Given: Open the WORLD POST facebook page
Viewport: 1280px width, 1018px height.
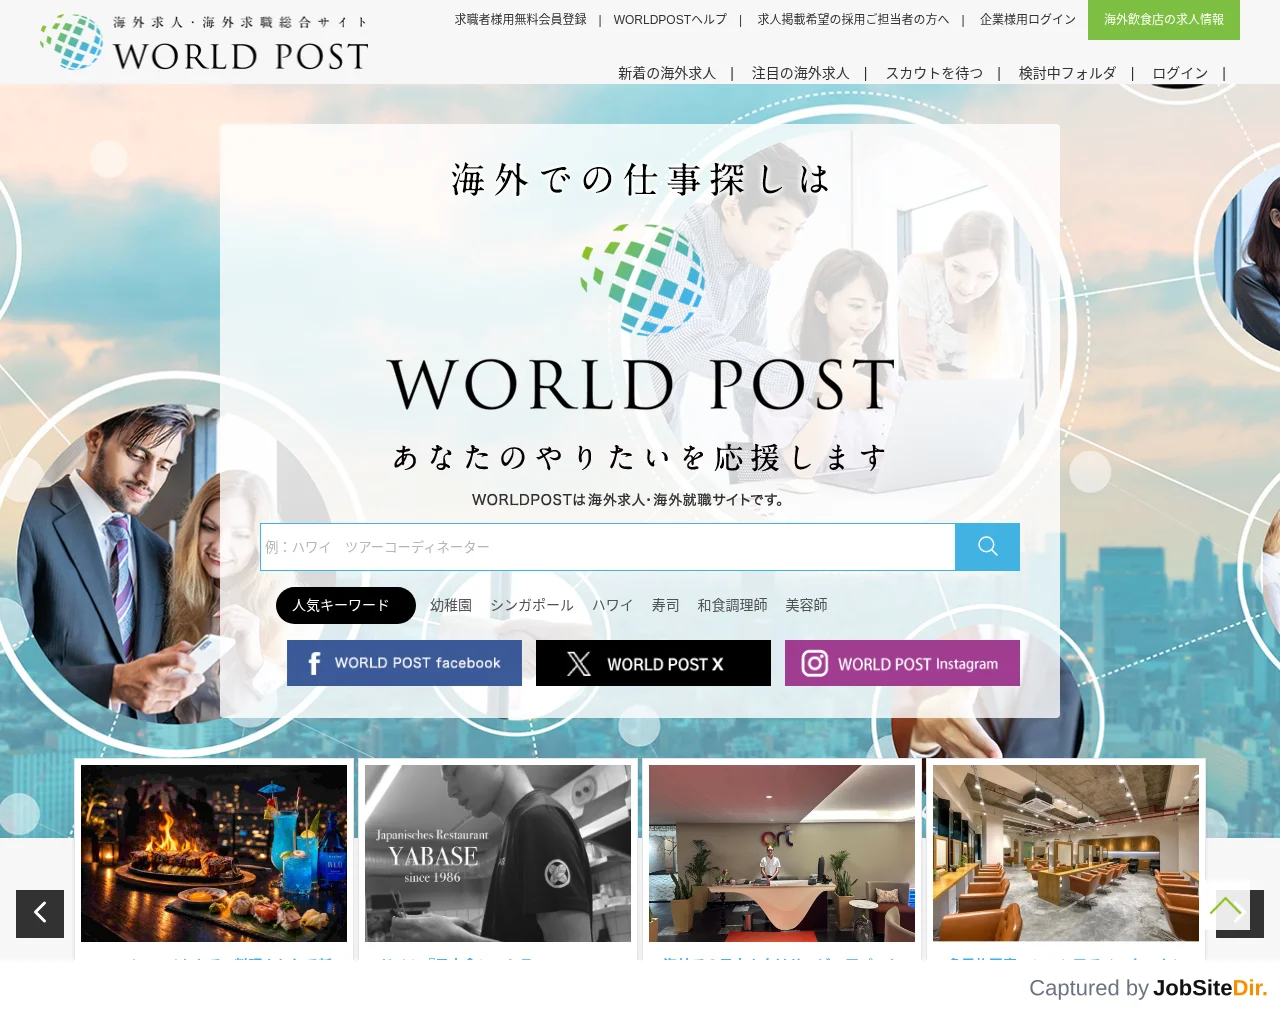Looking at the screenshot, I should point(404,663).
